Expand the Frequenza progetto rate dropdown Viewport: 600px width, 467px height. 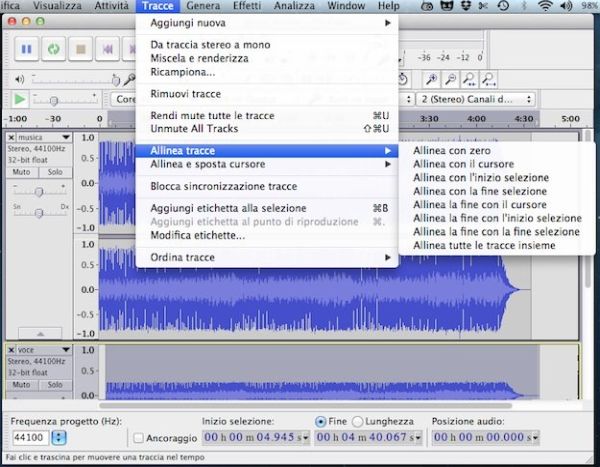[x=57, y=438]
